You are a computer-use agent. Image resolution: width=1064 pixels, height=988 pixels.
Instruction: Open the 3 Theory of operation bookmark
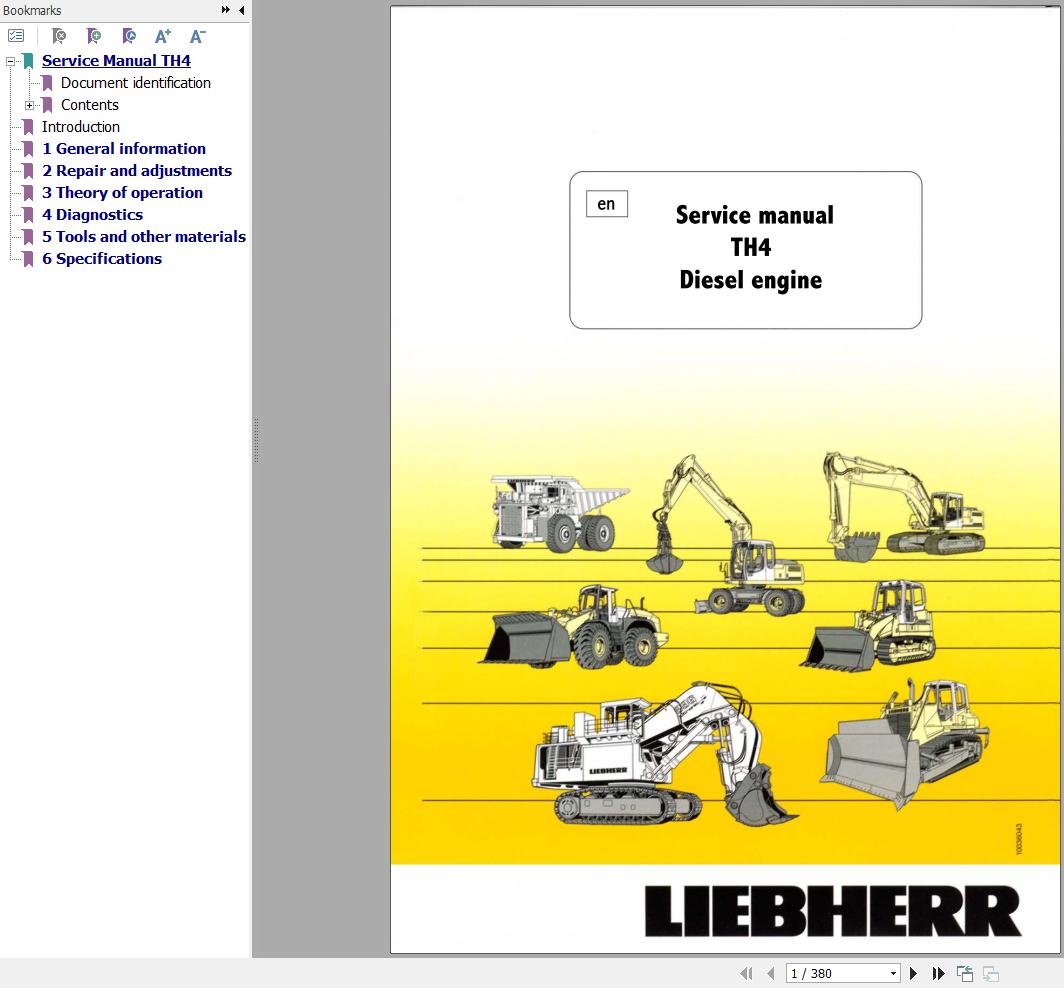122,193
